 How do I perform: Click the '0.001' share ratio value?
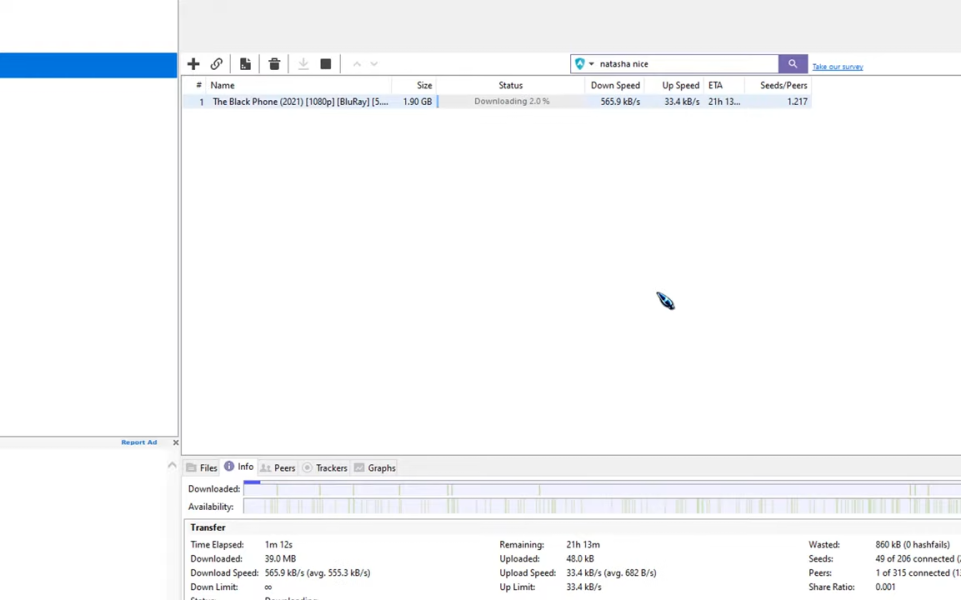pyautogui.click(x=885, y=587)
